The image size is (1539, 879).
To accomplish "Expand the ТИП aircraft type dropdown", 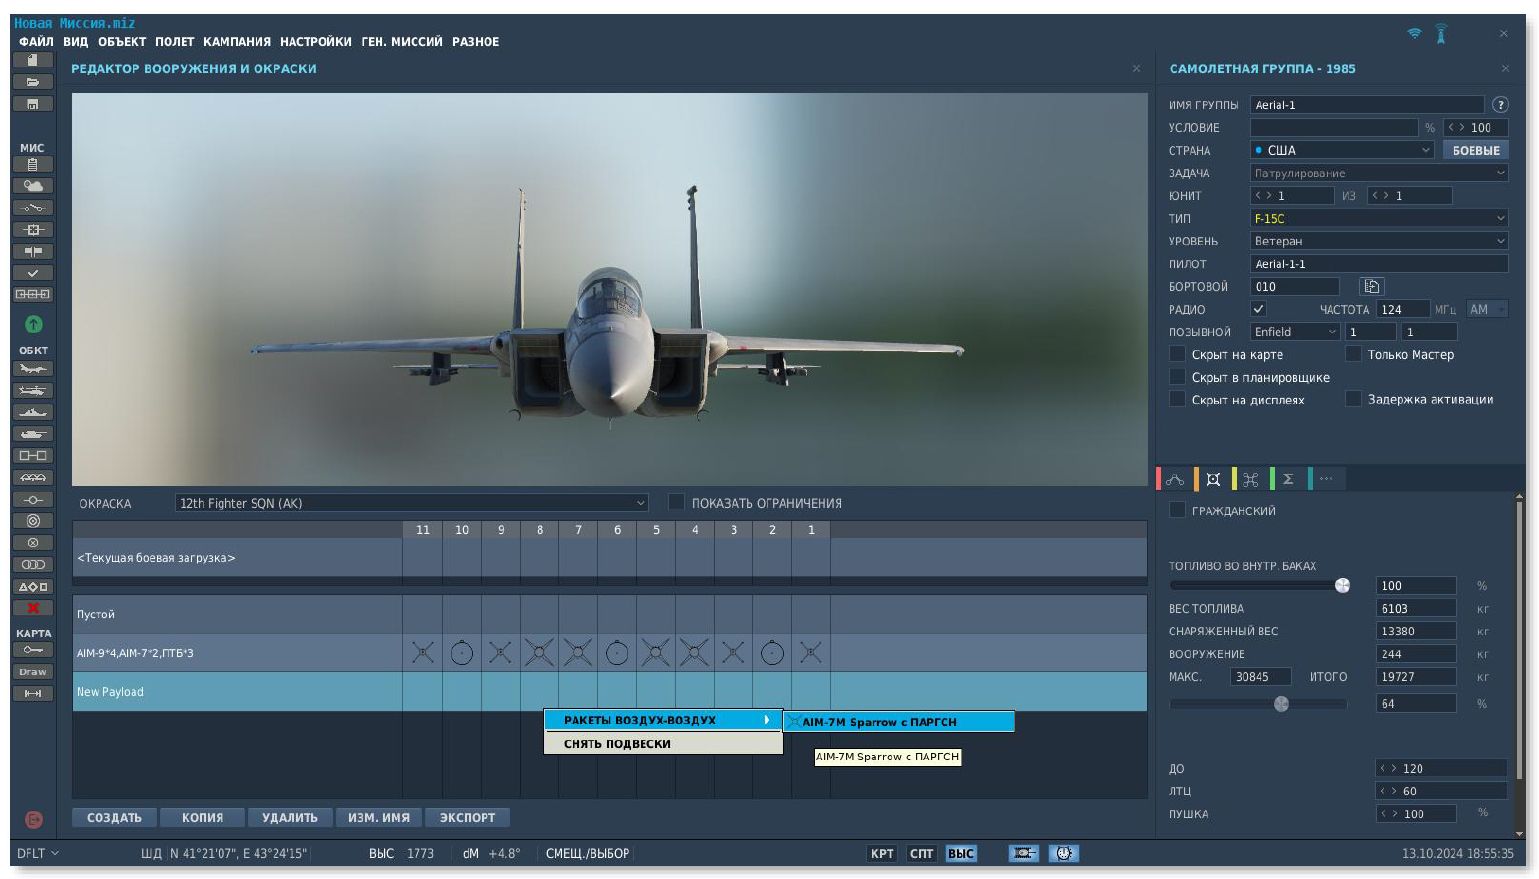I will (x=1379, y=219).
